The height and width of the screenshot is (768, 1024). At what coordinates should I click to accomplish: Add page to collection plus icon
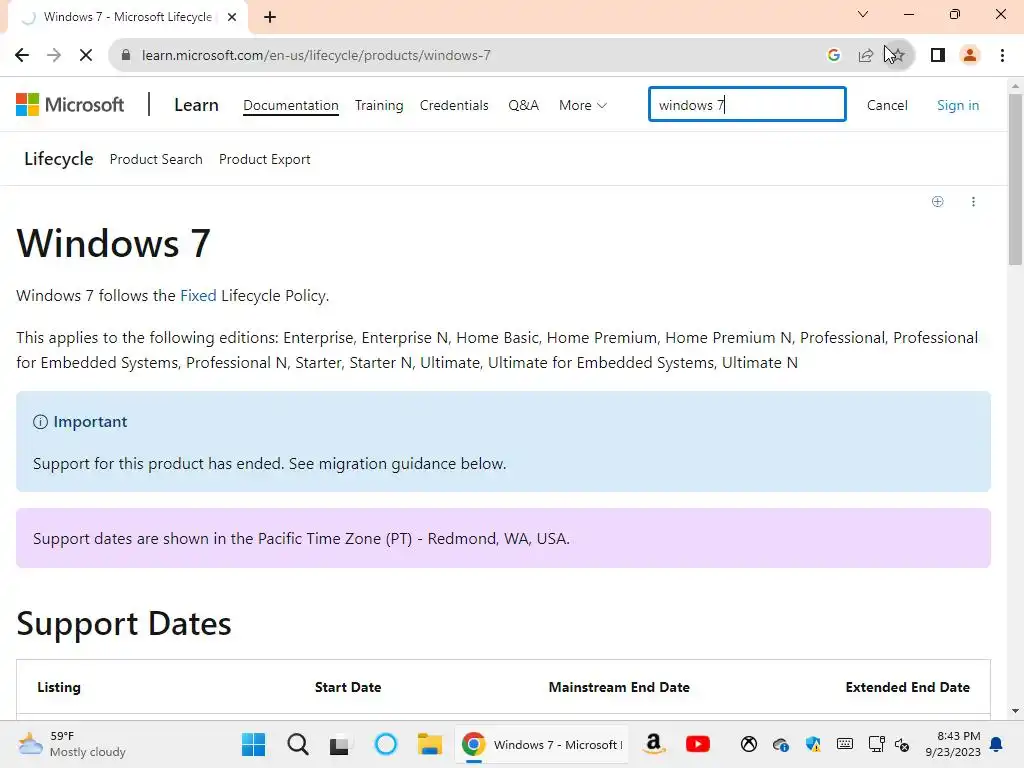(938, 201)
